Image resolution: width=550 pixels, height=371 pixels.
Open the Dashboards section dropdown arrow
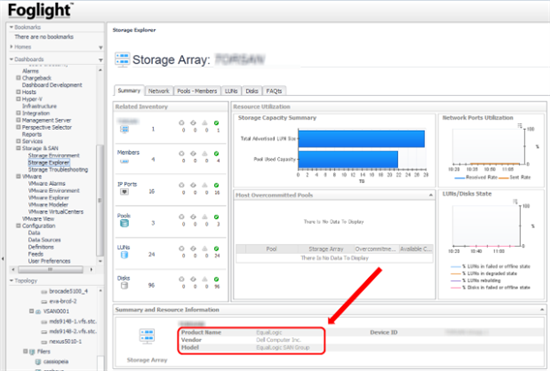point(101,60)
